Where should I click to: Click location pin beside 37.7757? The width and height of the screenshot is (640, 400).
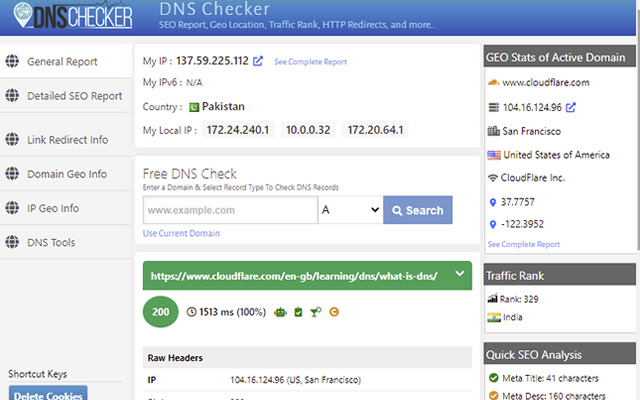coord(493,202)
